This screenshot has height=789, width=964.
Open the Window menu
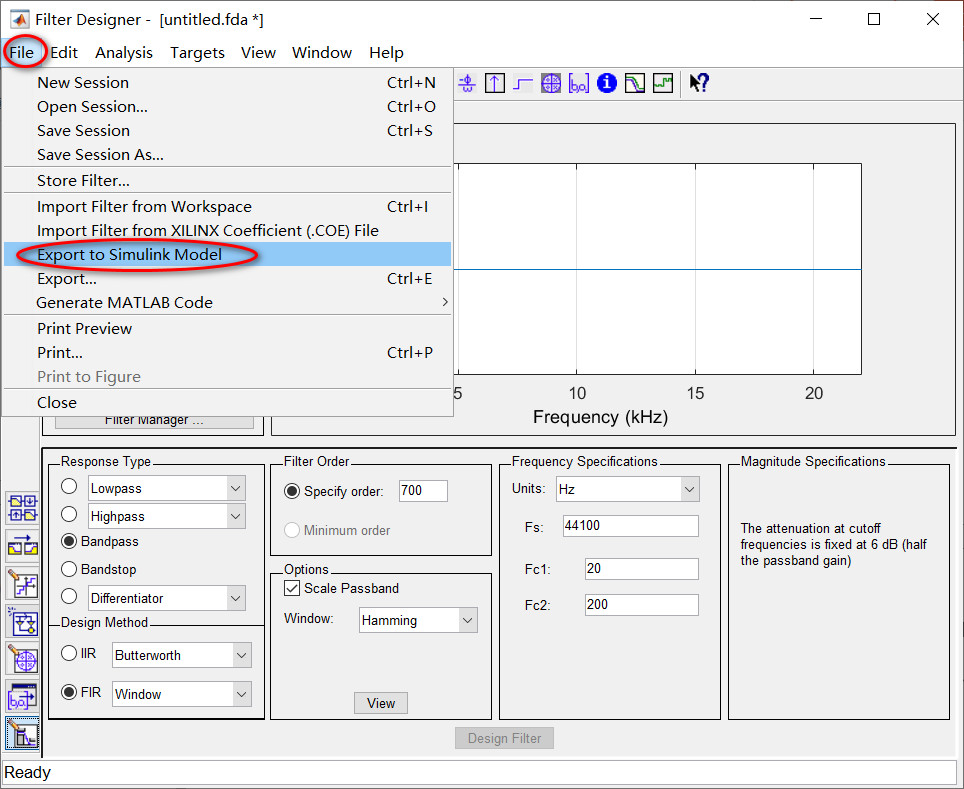[x=322, y=53]
